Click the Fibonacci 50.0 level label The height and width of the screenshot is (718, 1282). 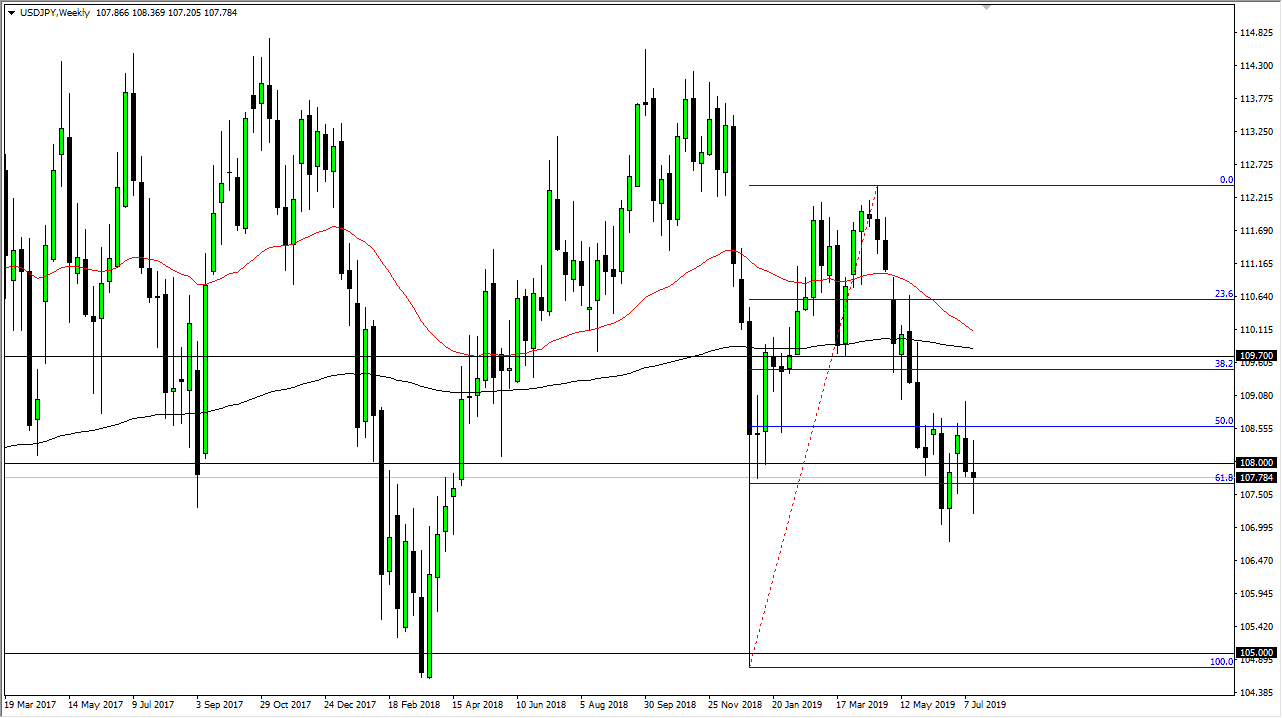pos(1223,422)
